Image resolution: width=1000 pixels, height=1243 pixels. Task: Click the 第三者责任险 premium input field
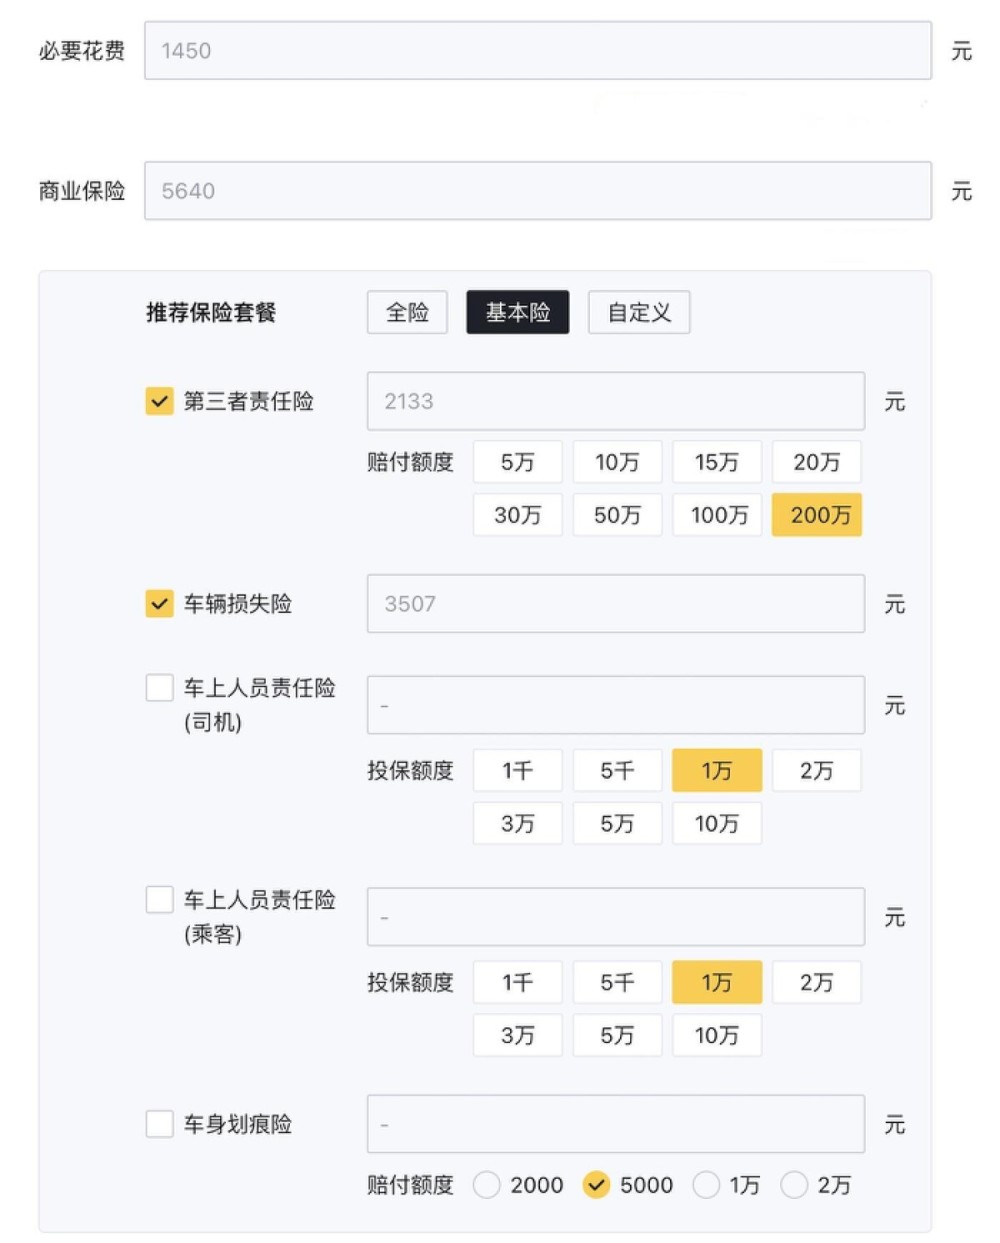pyautogui.click(x=615, y=402)
